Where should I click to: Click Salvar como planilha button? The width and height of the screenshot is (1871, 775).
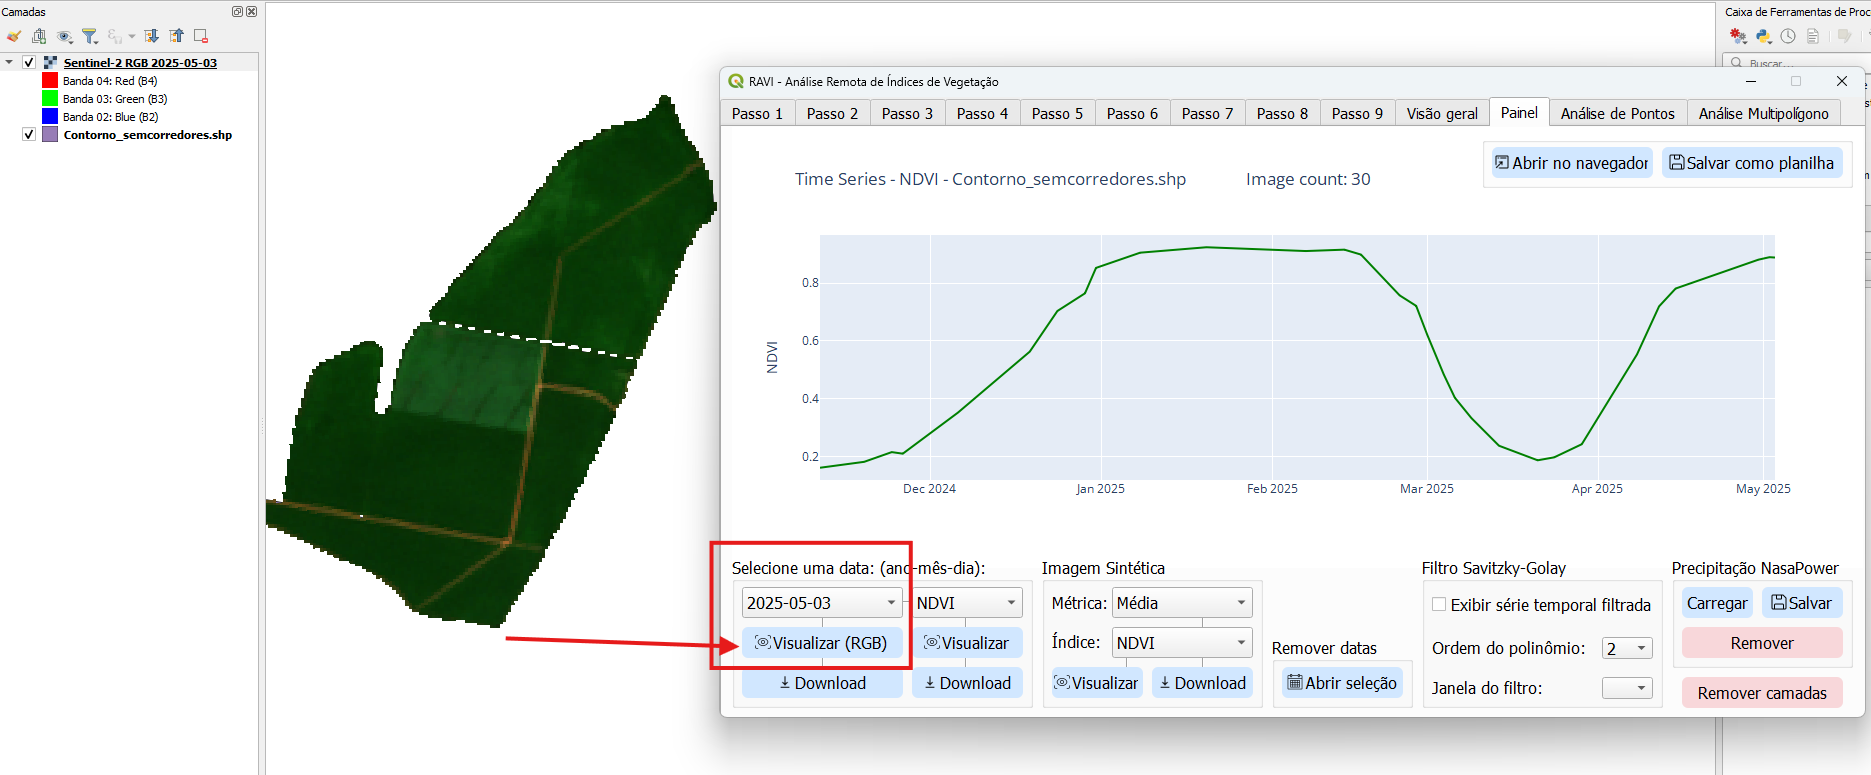[x=1751, y=163]
